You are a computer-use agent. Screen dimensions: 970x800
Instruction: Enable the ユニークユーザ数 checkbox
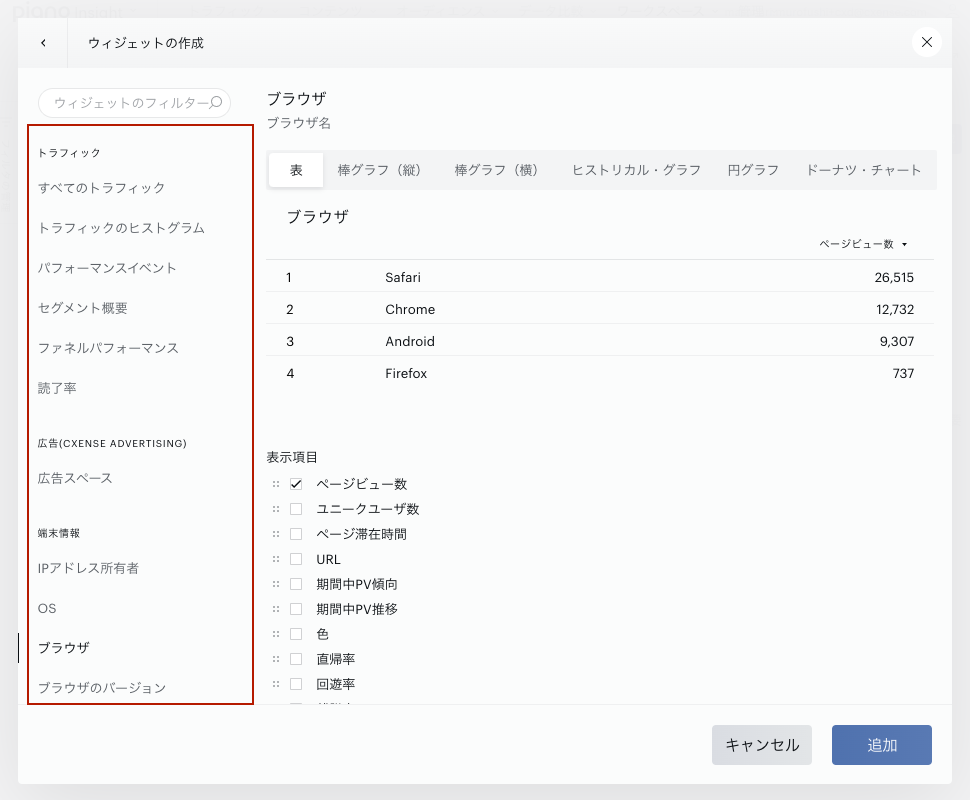coord(296,509)
